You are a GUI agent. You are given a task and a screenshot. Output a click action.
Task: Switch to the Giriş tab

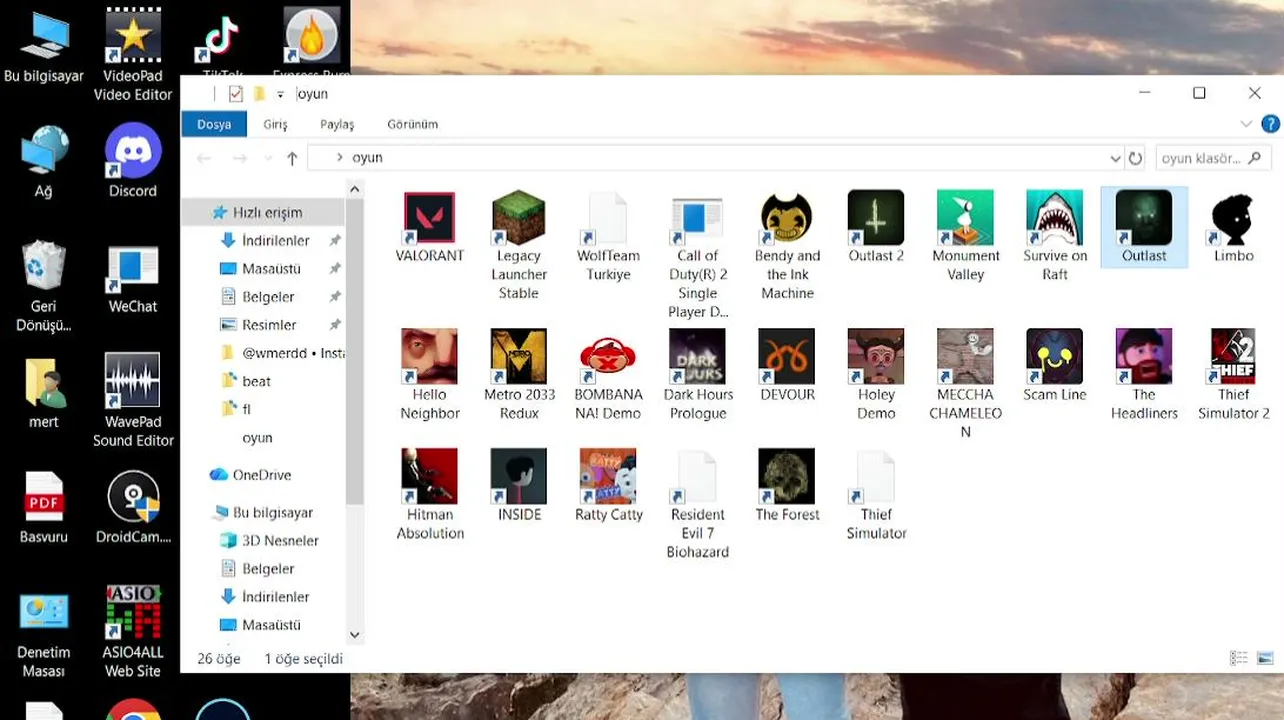coord(275,124)
